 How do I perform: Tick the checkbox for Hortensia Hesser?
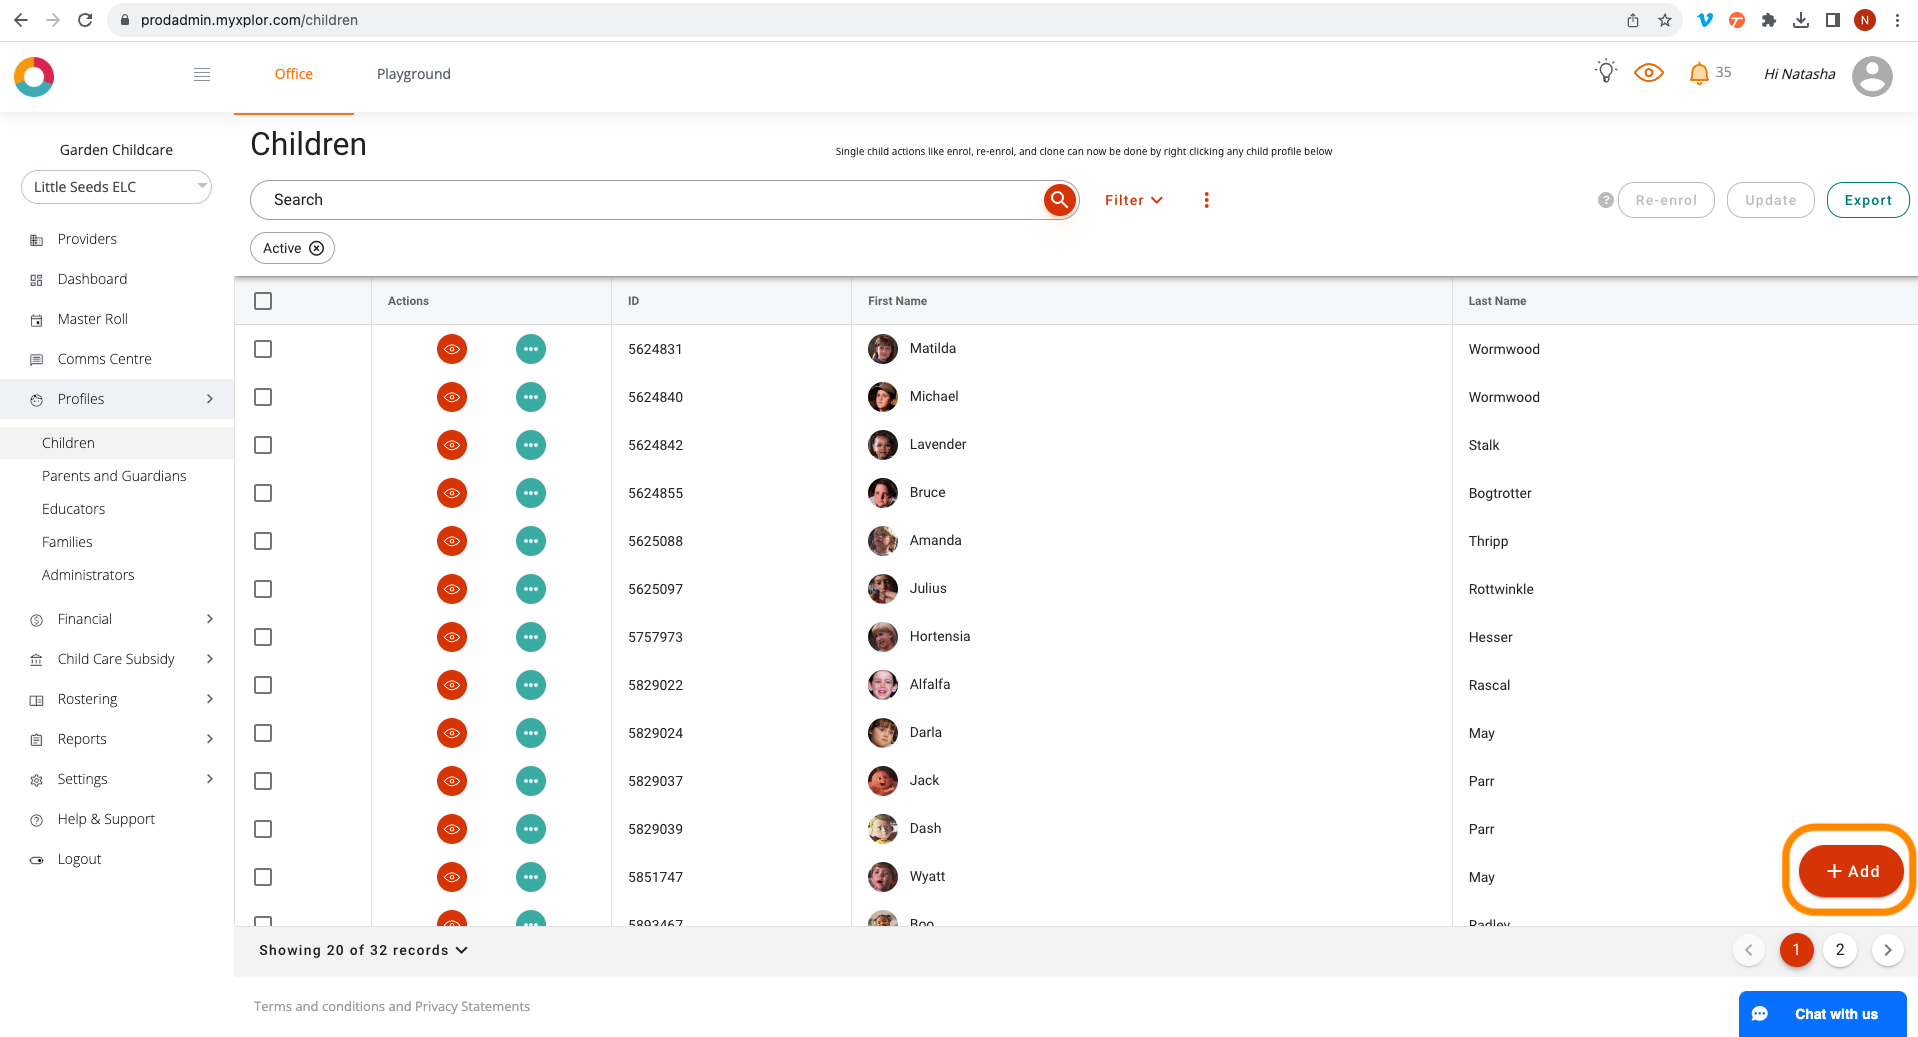pyautogui.click(x=263, y=637)
